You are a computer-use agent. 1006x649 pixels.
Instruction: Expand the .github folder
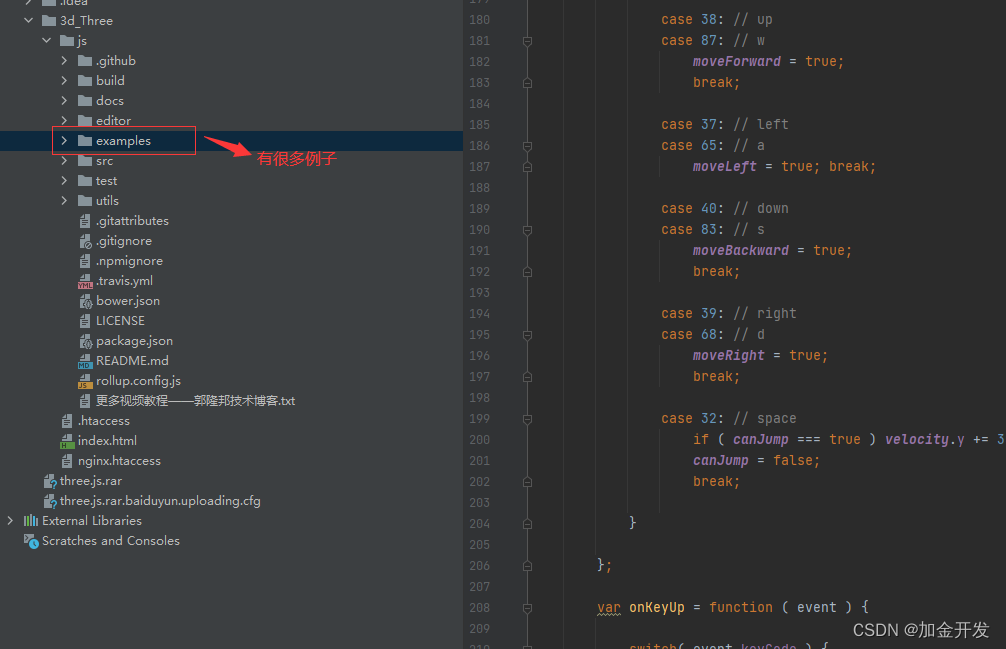[62, 60]
